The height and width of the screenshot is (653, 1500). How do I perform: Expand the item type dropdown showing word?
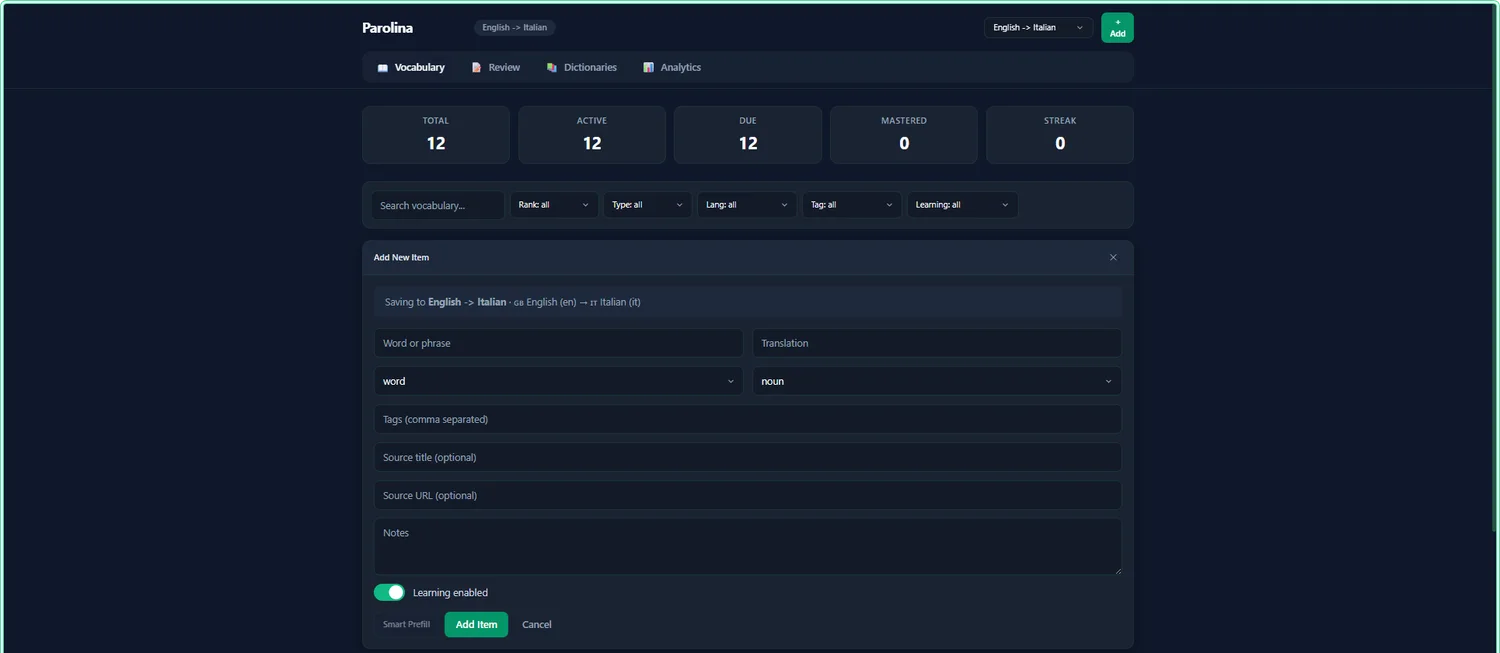click(x=558, y=381)
